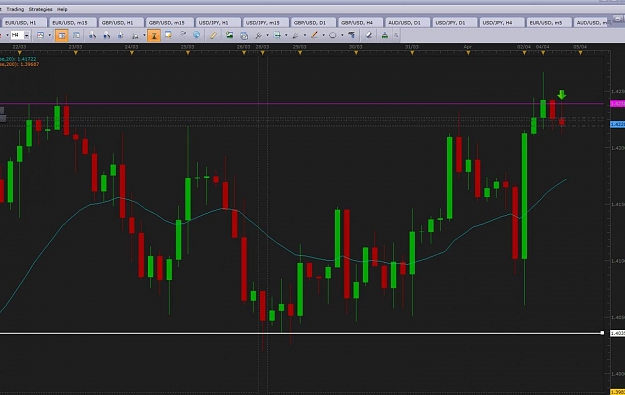This screenshot has width=625, height=395.
Task: Click the 20-period indicator label 1.41722
Action: (18, 59)
